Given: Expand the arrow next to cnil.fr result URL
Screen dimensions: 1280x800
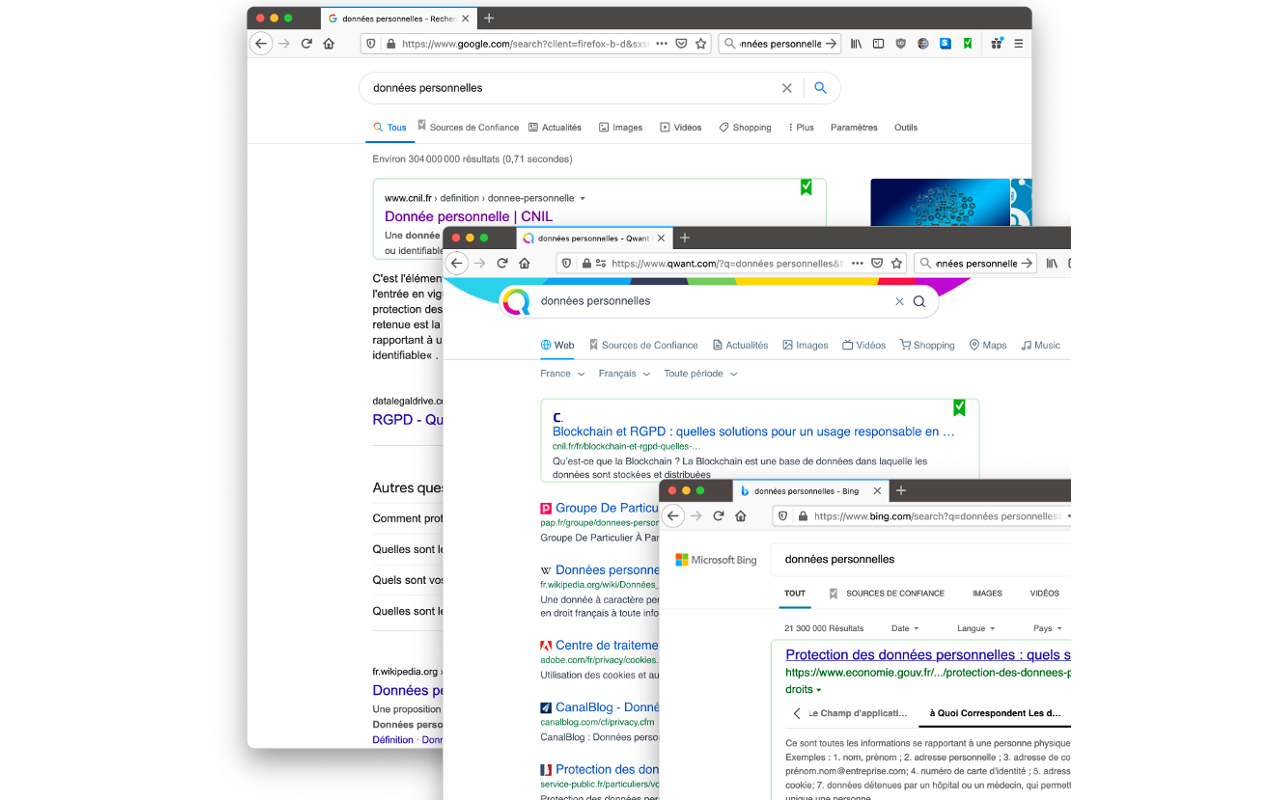Looking at the screenshot, I should click(583, 198).
